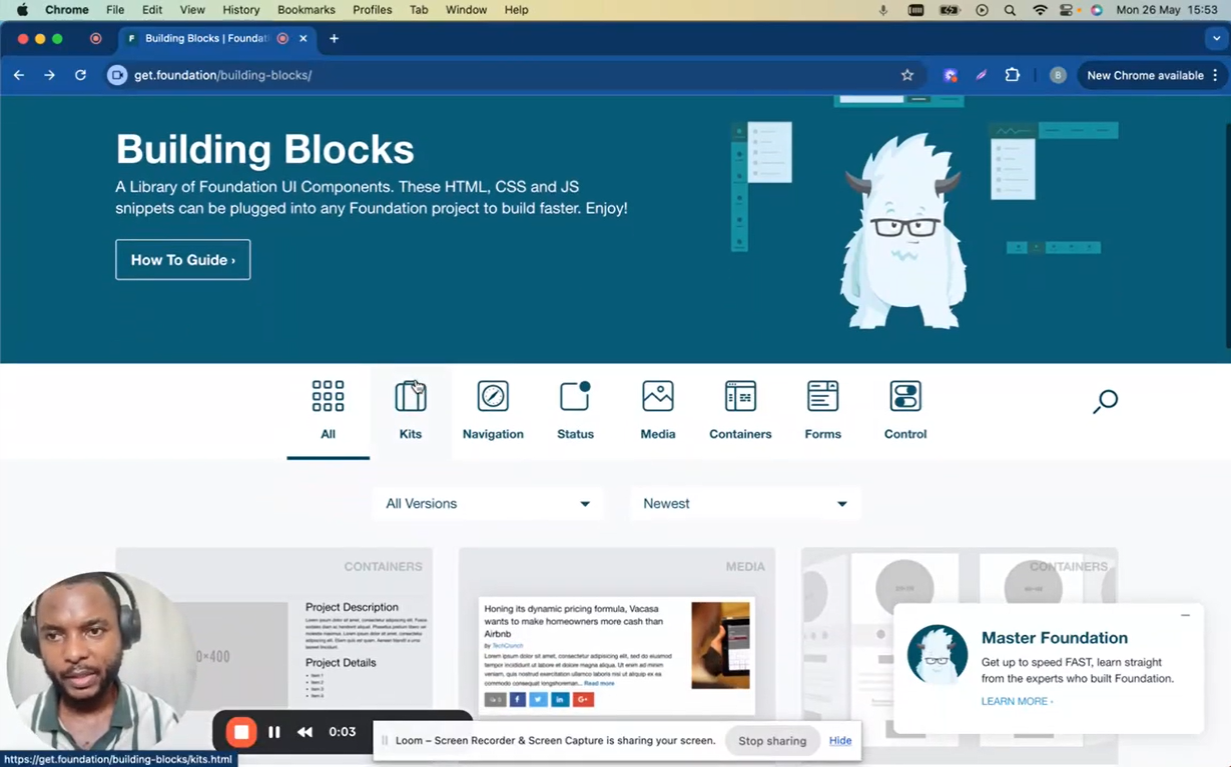This screenshot has width=1231, height=767.
Task: Open the Forms category
Action: [823, 411]
